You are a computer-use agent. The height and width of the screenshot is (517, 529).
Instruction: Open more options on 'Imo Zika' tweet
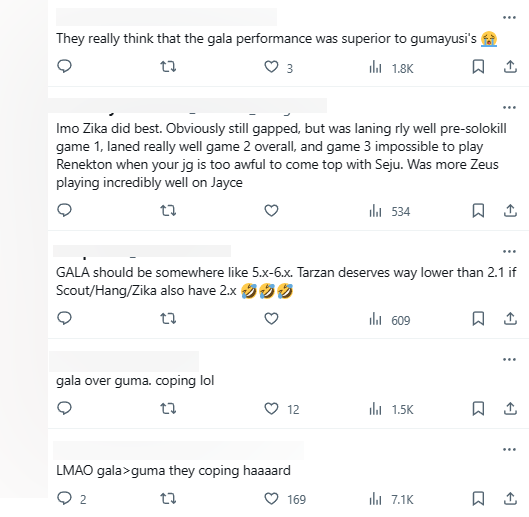[509, 107]
